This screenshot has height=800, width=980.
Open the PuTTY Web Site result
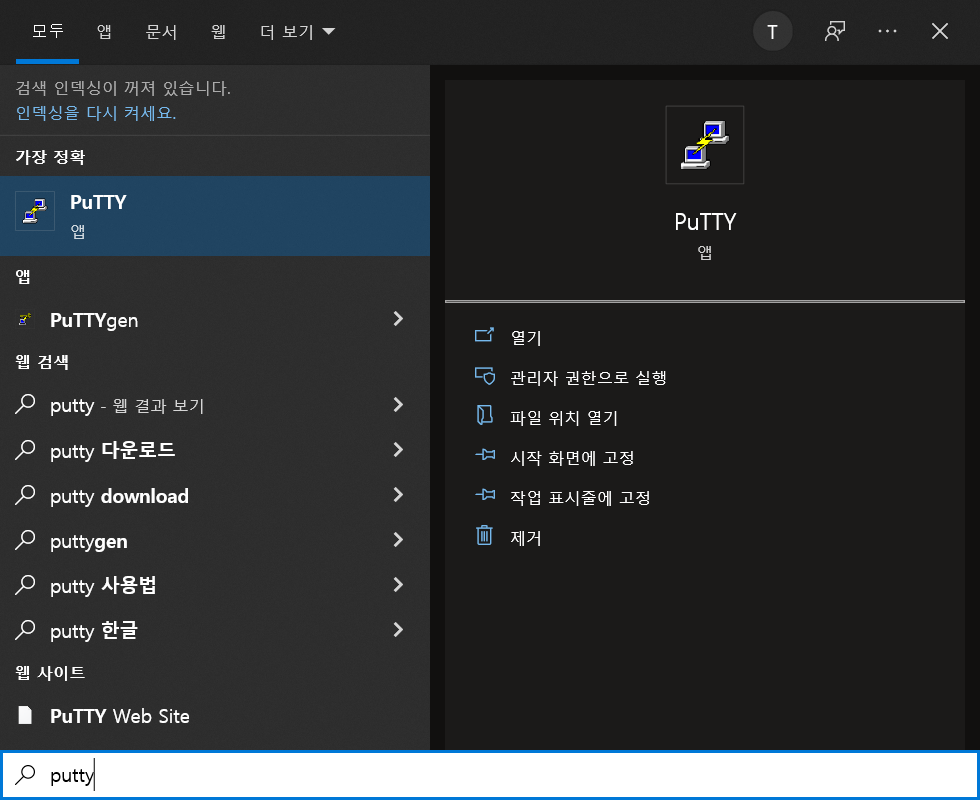[214, 716]
